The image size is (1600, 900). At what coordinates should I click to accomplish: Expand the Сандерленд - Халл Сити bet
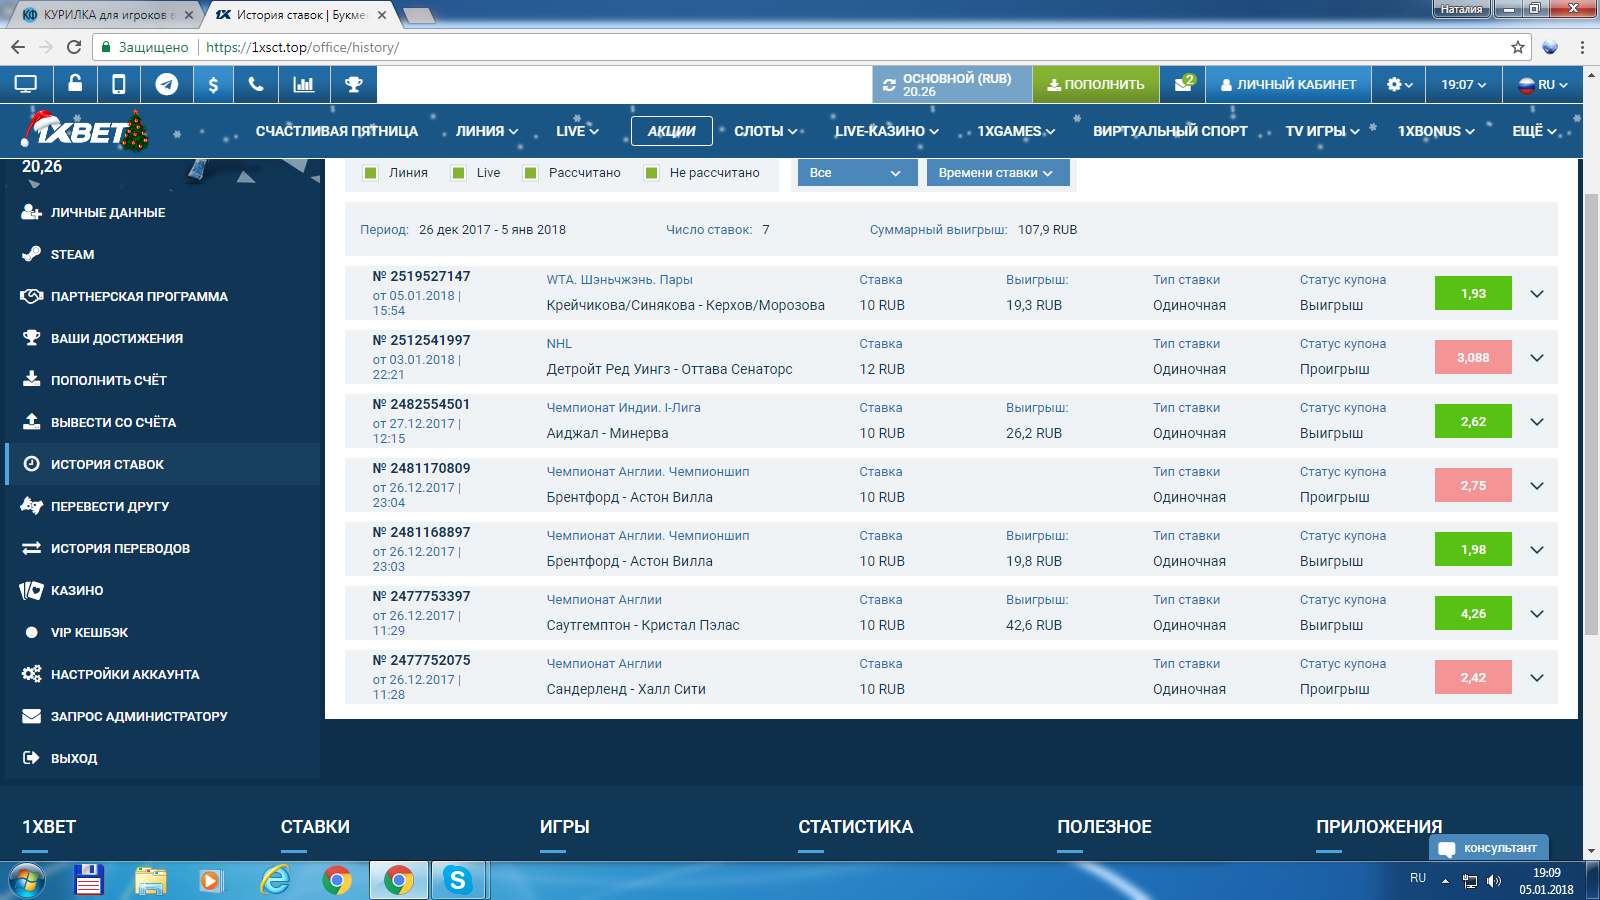point(1537,678)
